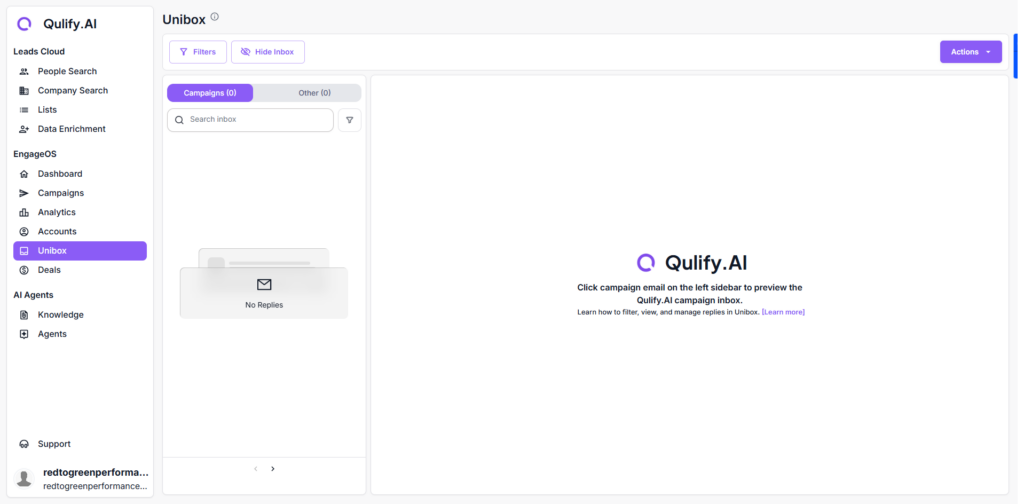This screenshot has height=504, width=1024.
Task: Click the Search inbox field
Action: point(250,120)
